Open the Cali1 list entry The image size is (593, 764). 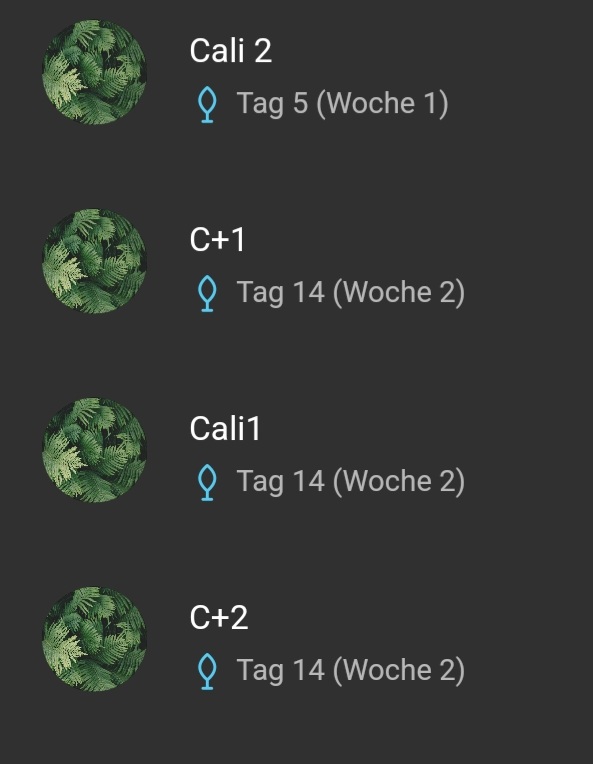pyautogui.click(x=296, y=450)
